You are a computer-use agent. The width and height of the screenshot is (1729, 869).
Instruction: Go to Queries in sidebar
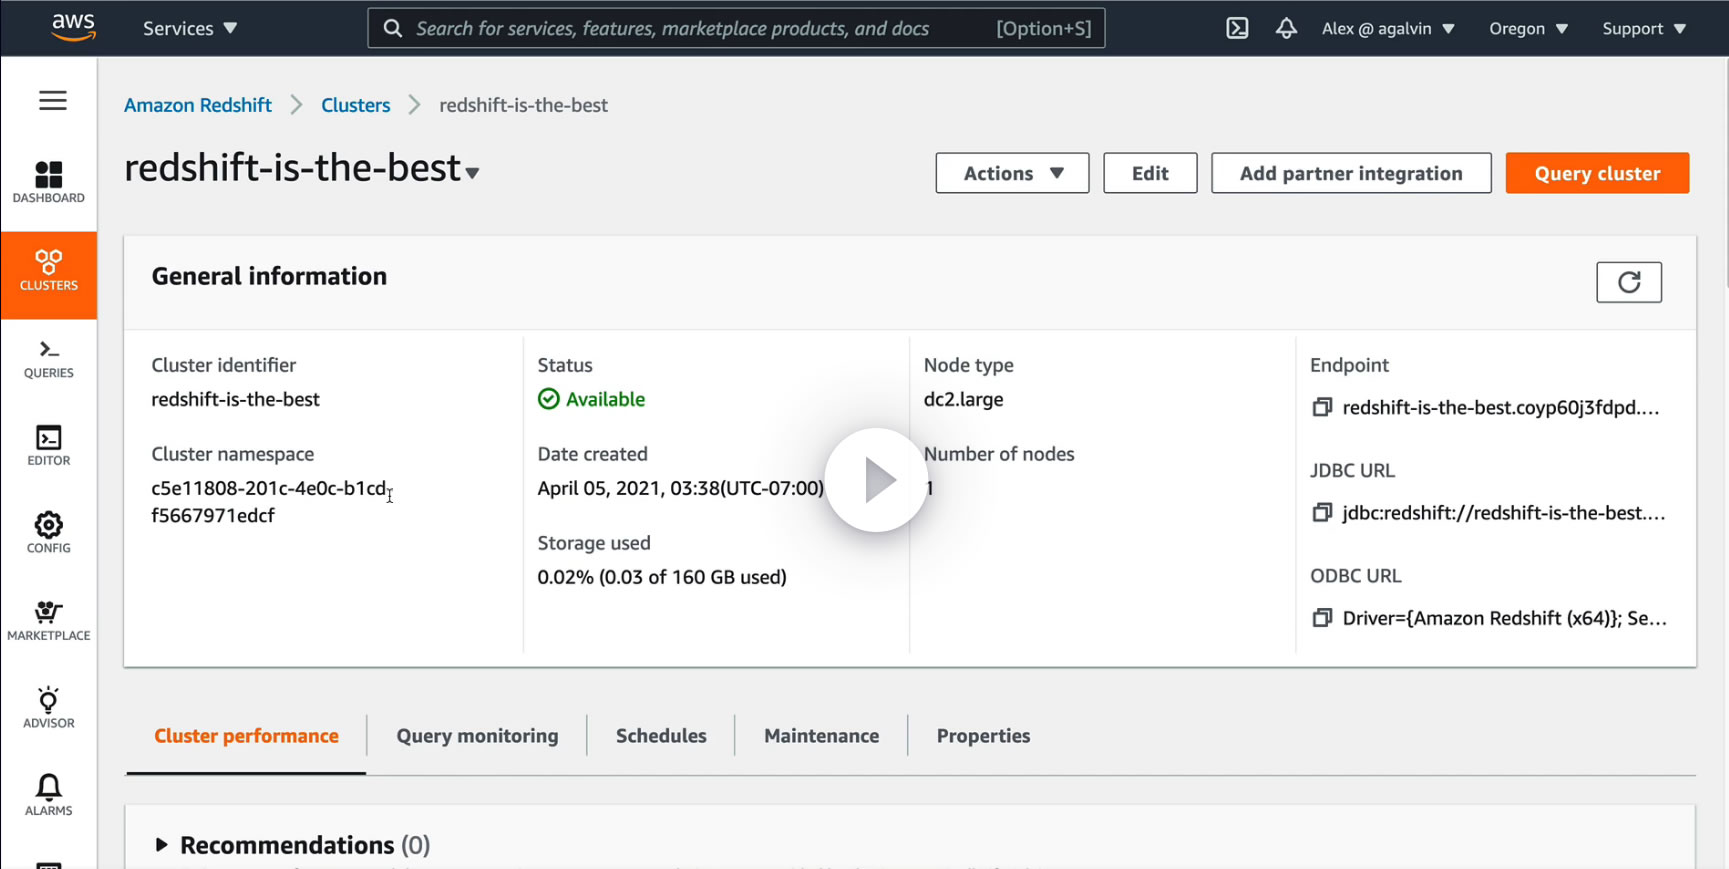pyautogui.click(x=48, y=359)
